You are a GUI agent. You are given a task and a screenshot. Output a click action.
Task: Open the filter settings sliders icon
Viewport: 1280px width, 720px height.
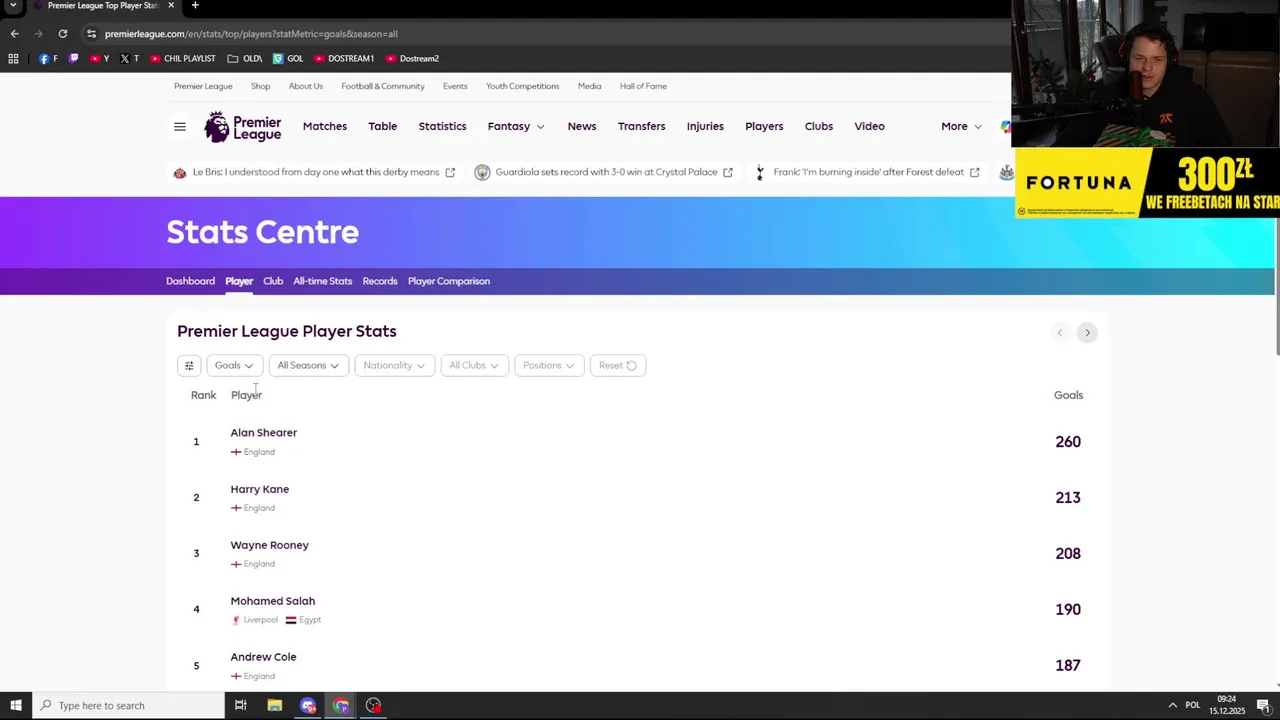click(x=189, y=366)
